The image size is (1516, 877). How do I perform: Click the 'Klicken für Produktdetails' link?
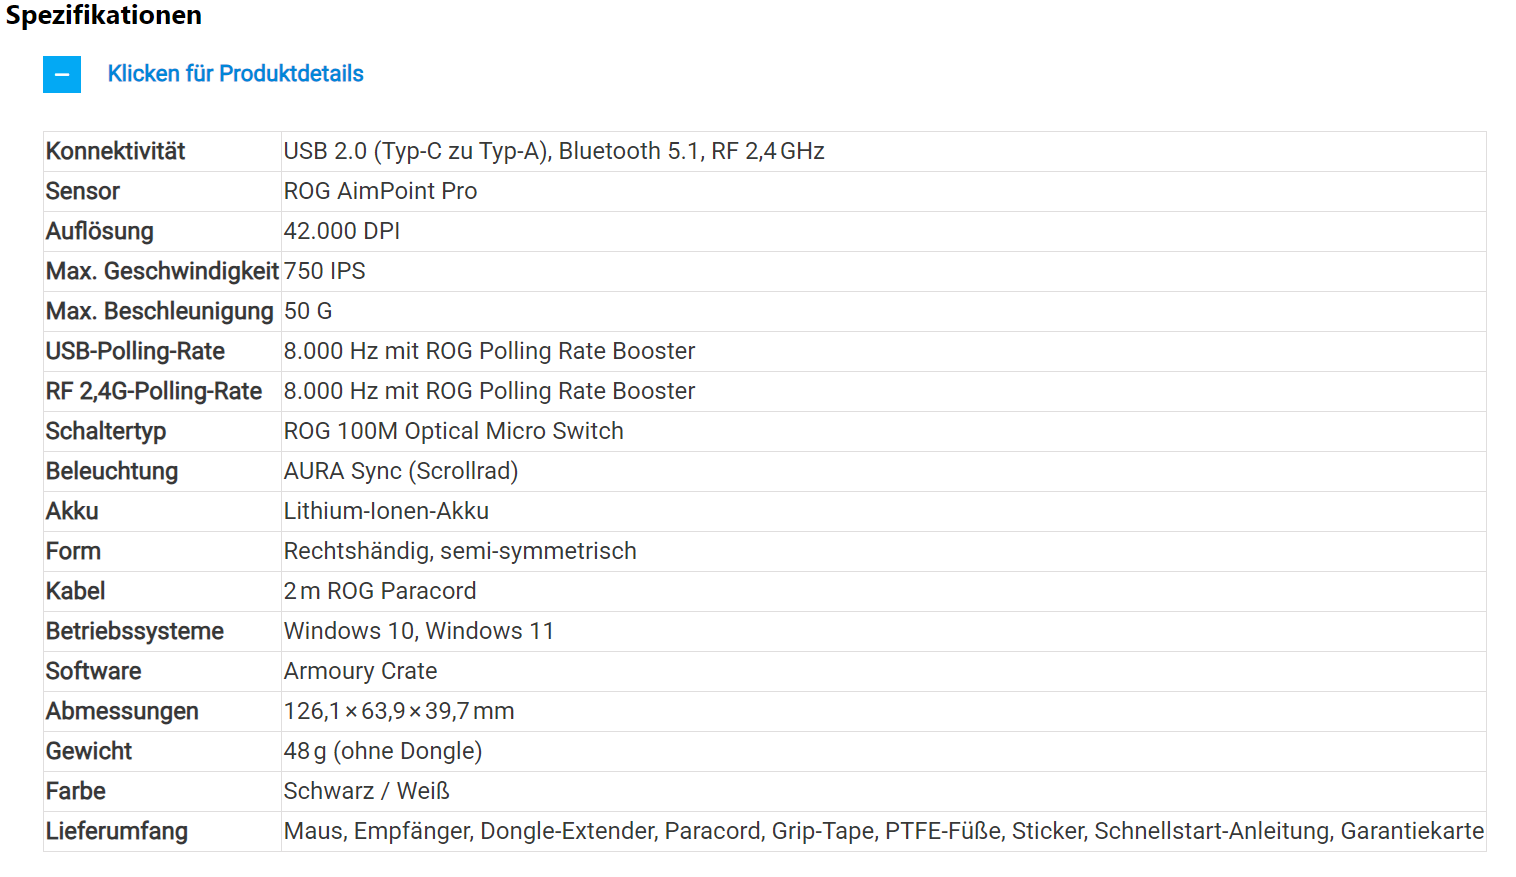pos(235,74)
